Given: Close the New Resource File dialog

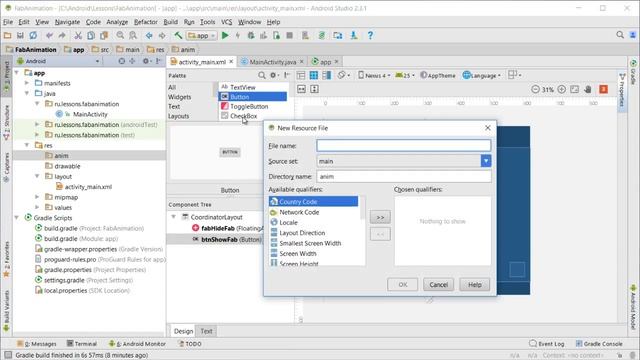Looking at the screenshot, I should [x=487, y=128].
